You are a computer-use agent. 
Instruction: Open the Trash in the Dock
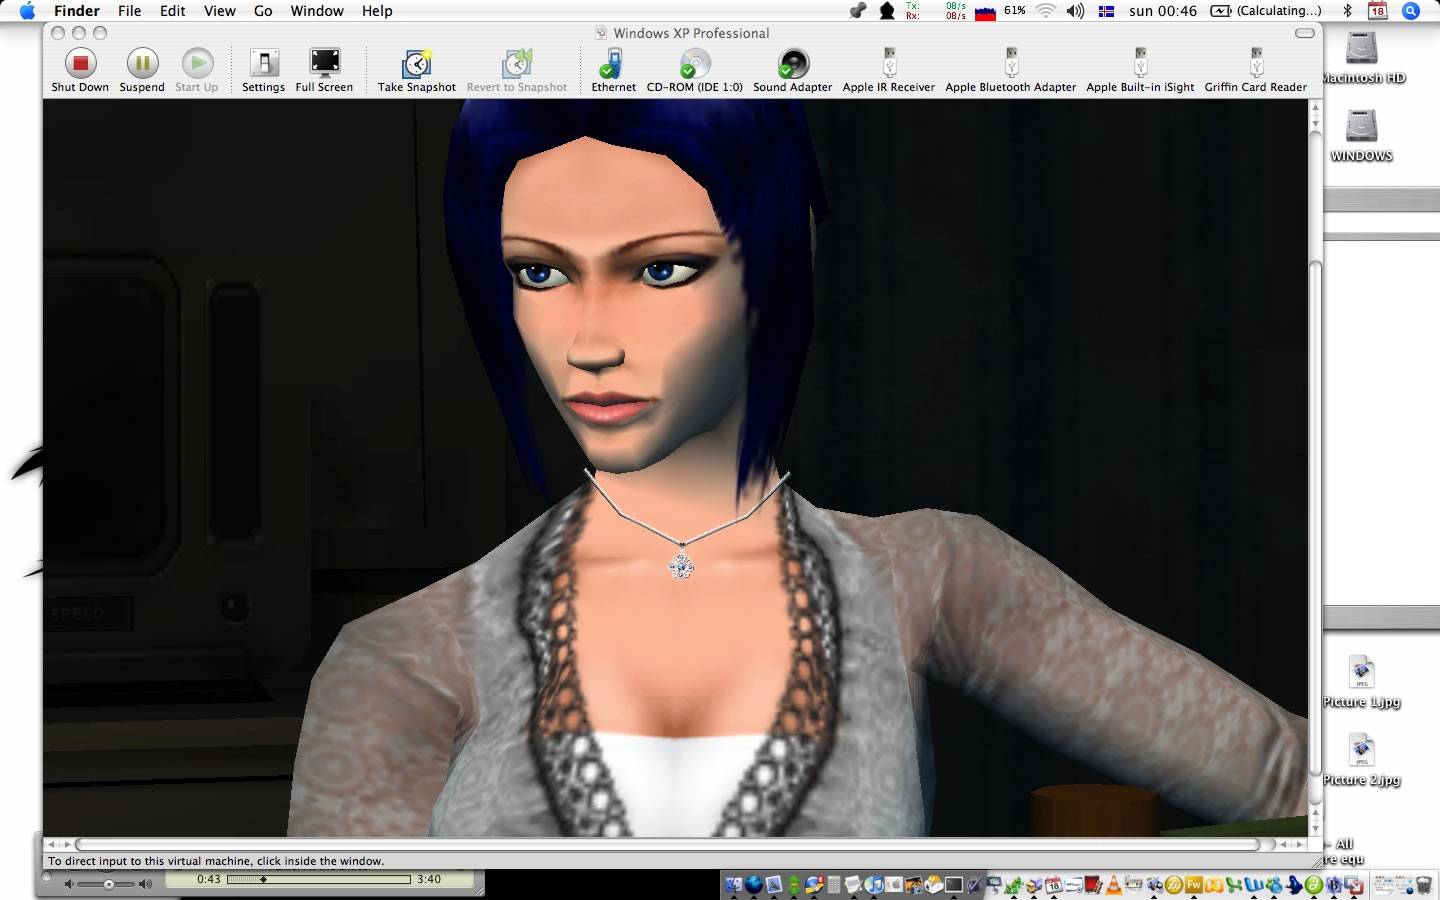[x=1424, y=885]
